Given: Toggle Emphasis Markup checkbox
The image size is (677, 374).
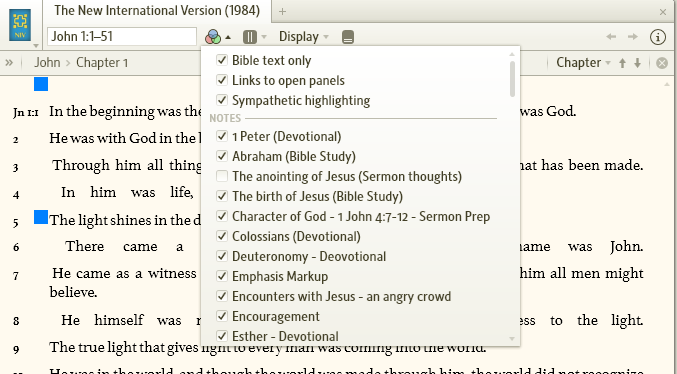Looking at the screenshot, I should [x=222, y=276].
